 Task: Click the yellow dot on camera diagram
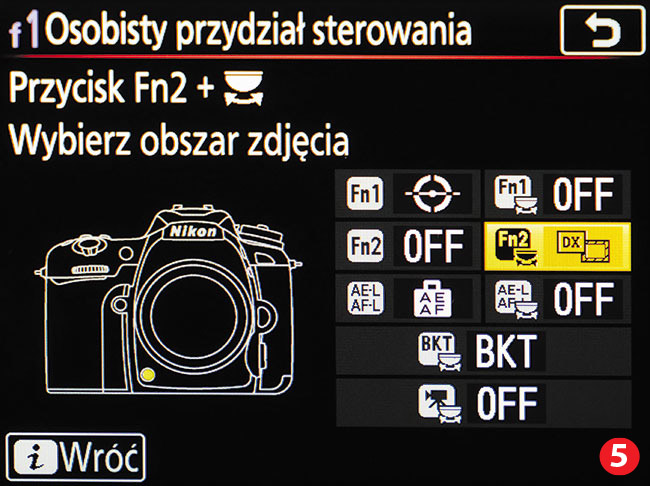(147, 375)
